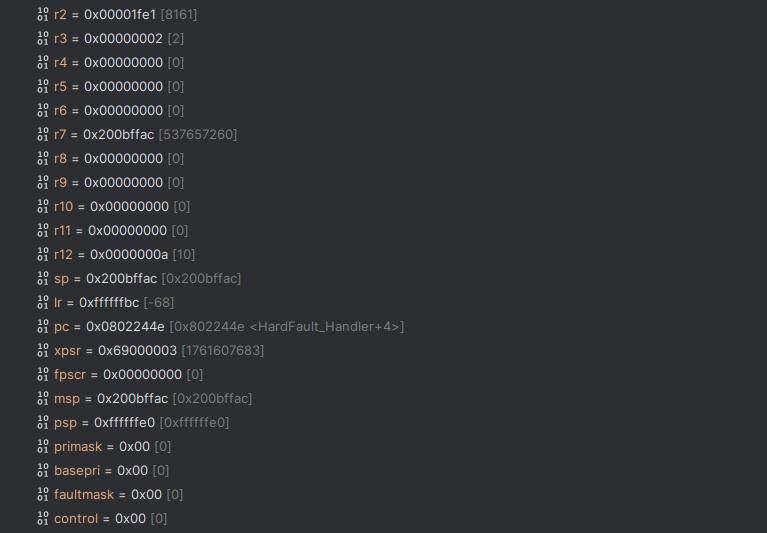Click the binary icon next to fpscr
767x533 pixels.
click(x=42, y=374)
